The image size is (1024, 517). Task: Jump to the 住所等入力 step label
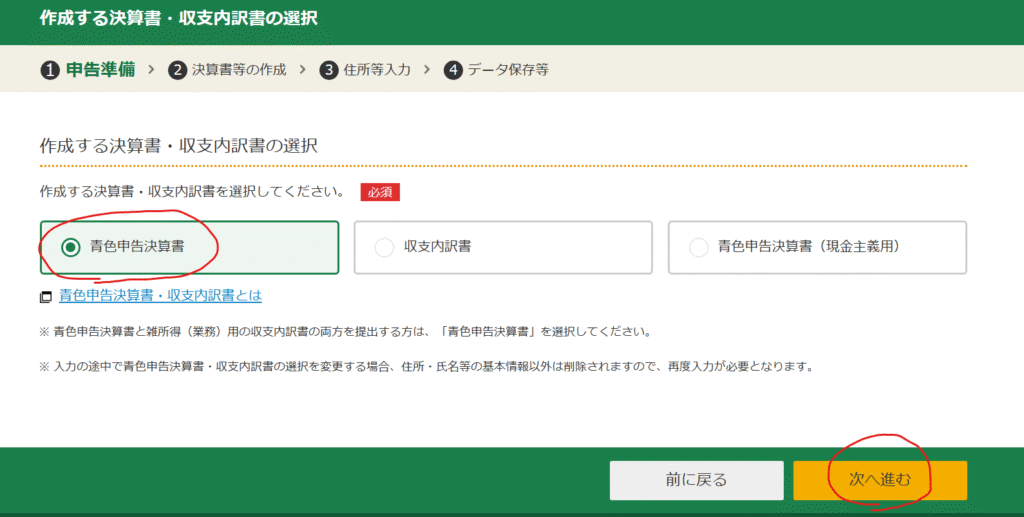378,70
